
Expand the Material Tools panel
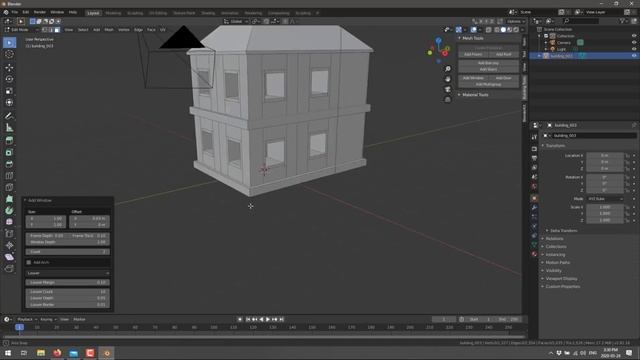click(x=473, y=95)
